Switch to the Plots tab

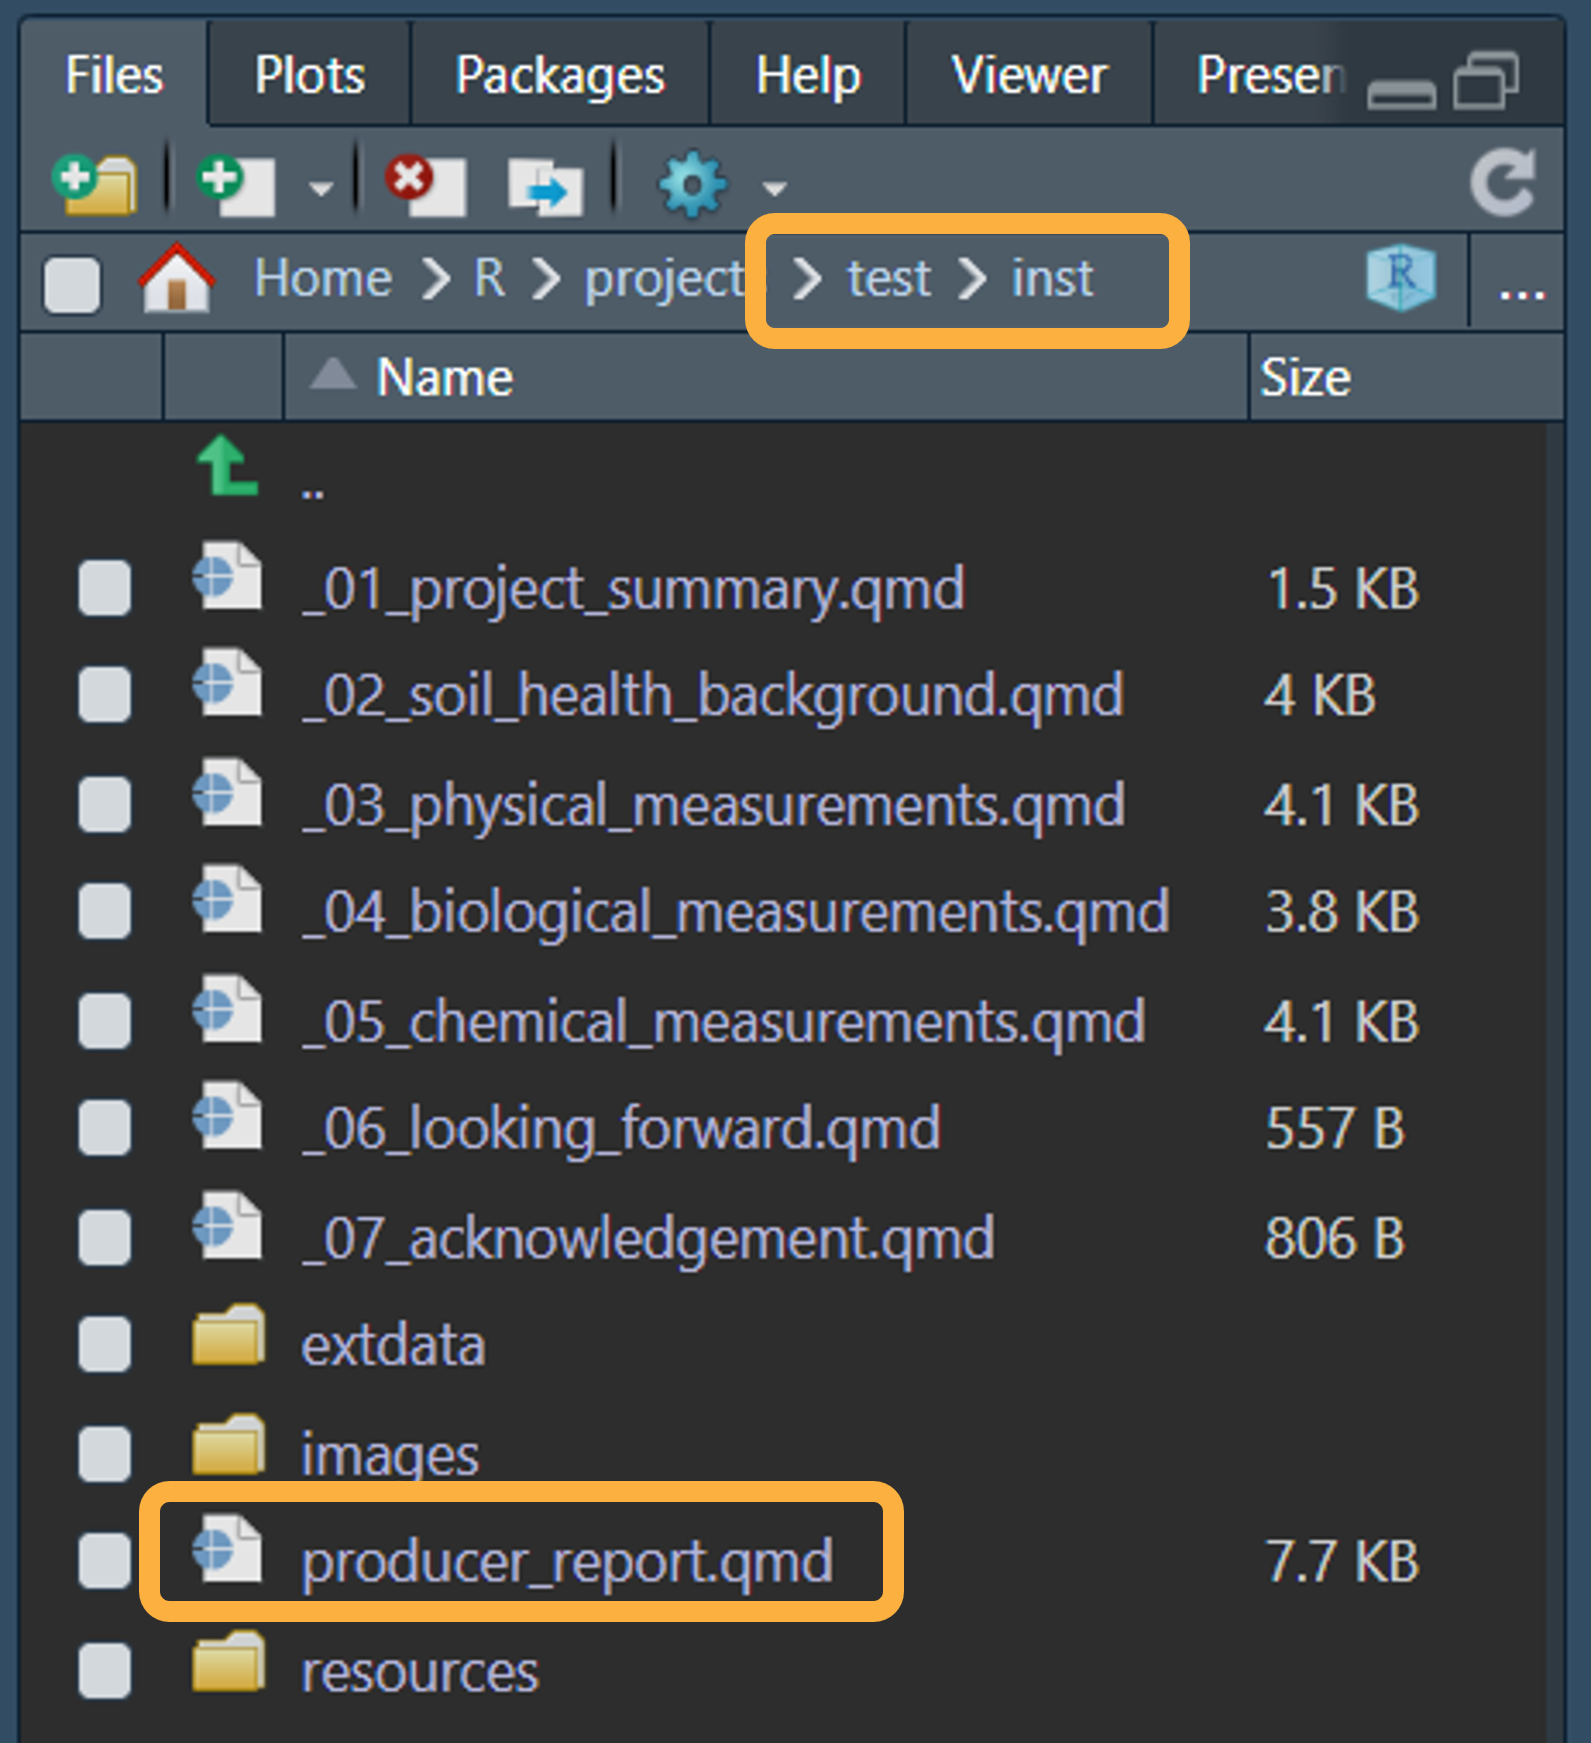[x=310, y=75]
